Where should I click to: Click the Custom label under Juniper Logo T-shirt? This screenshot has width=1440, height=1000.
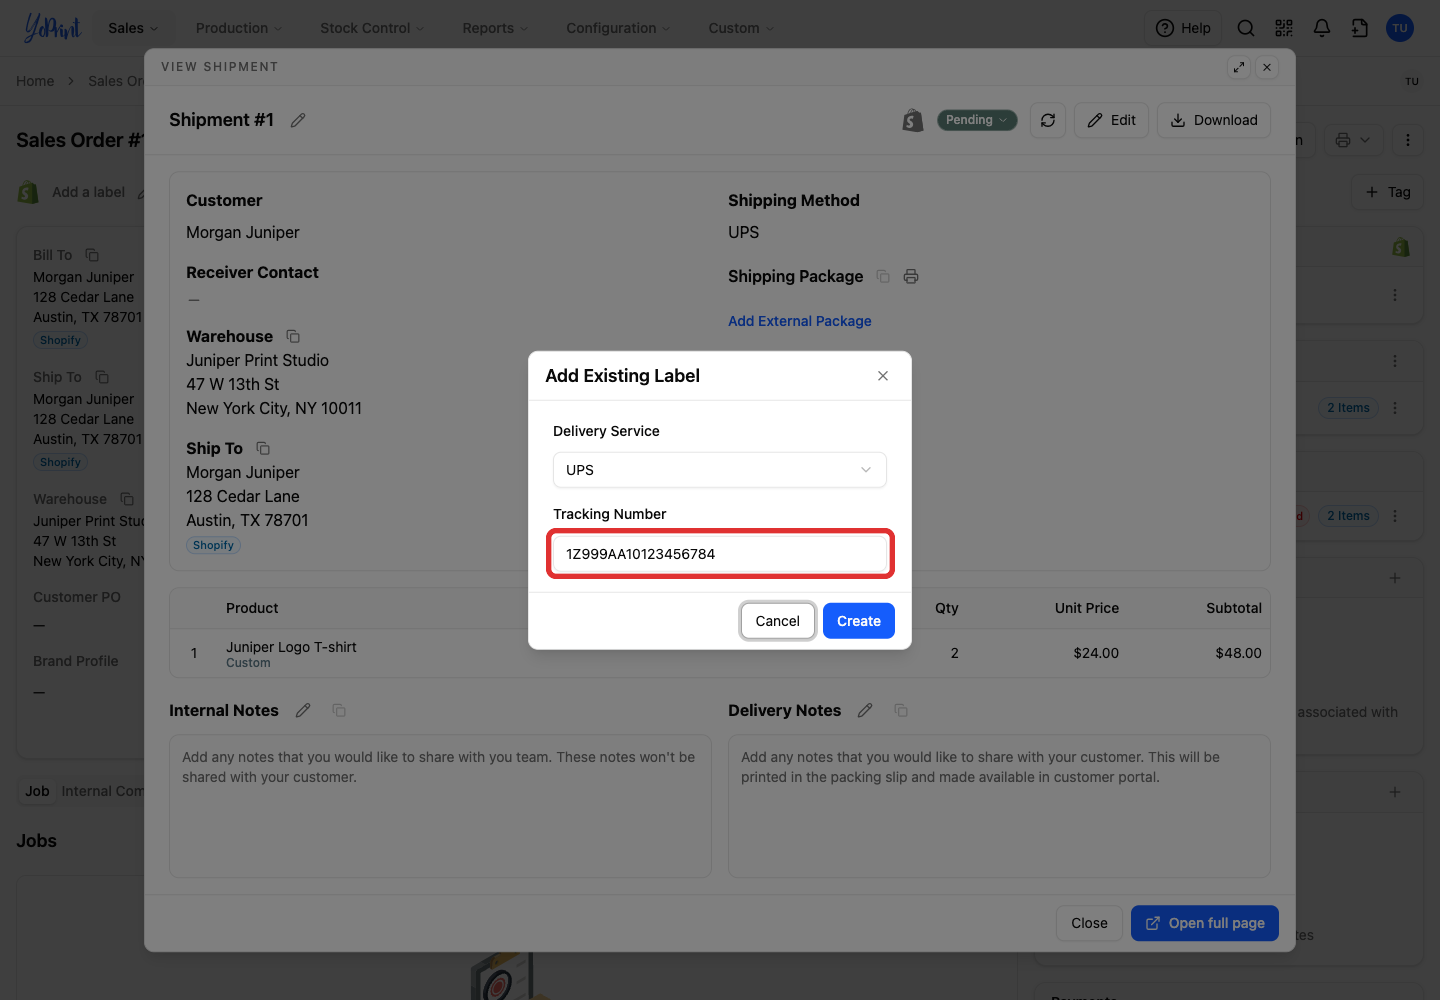[x=248, y=663]
